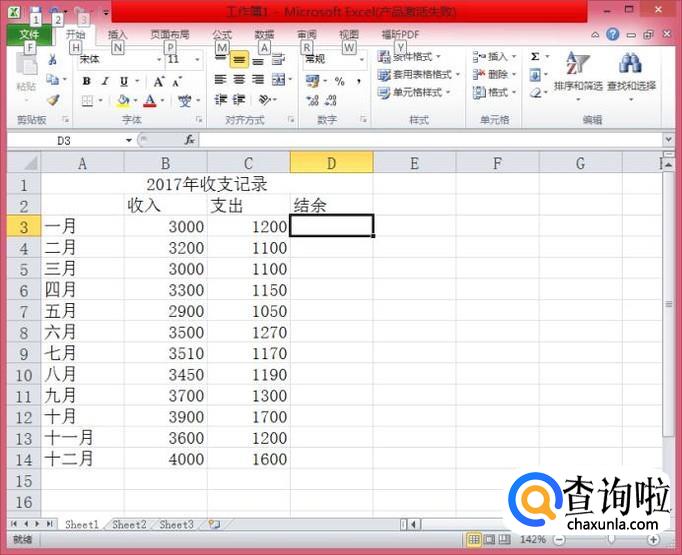Click the cell borders icon
The width and height of the screenshot is (682, 555).
tap(87, 101)
